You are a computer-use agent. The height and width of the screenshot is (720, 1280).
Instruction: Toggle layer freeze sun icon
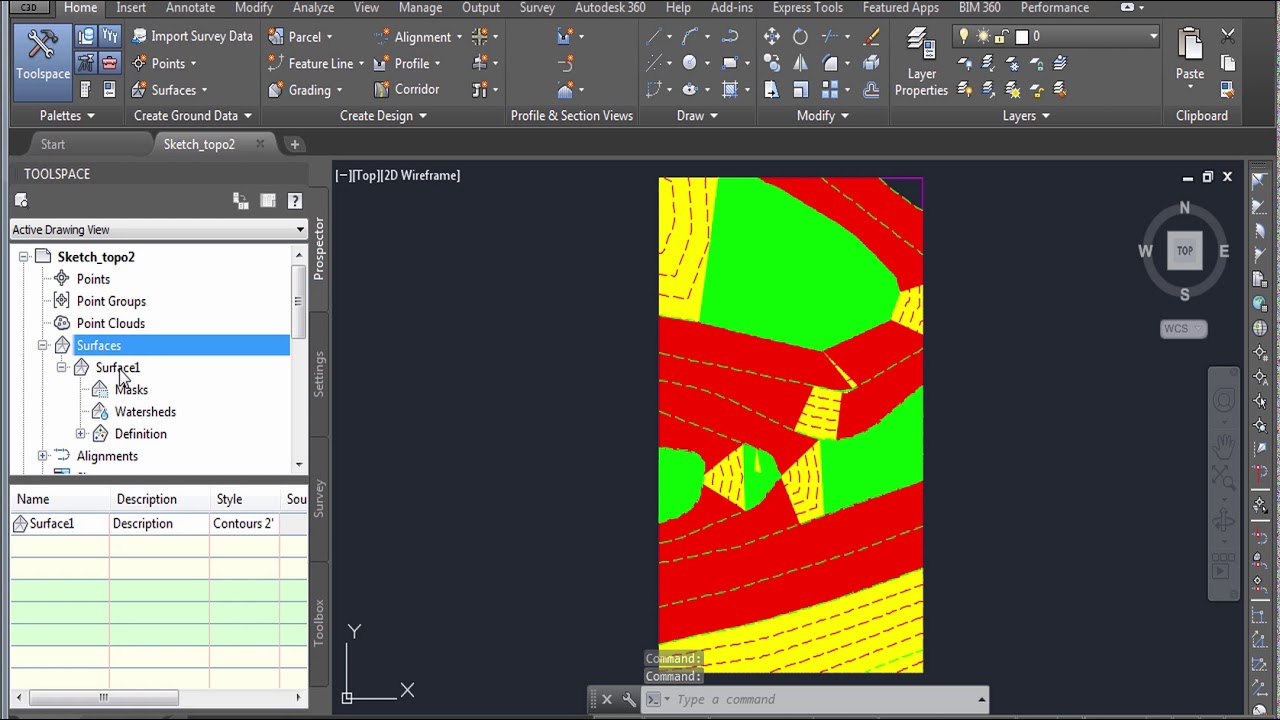pyautogui.click(x=984, y=37)
